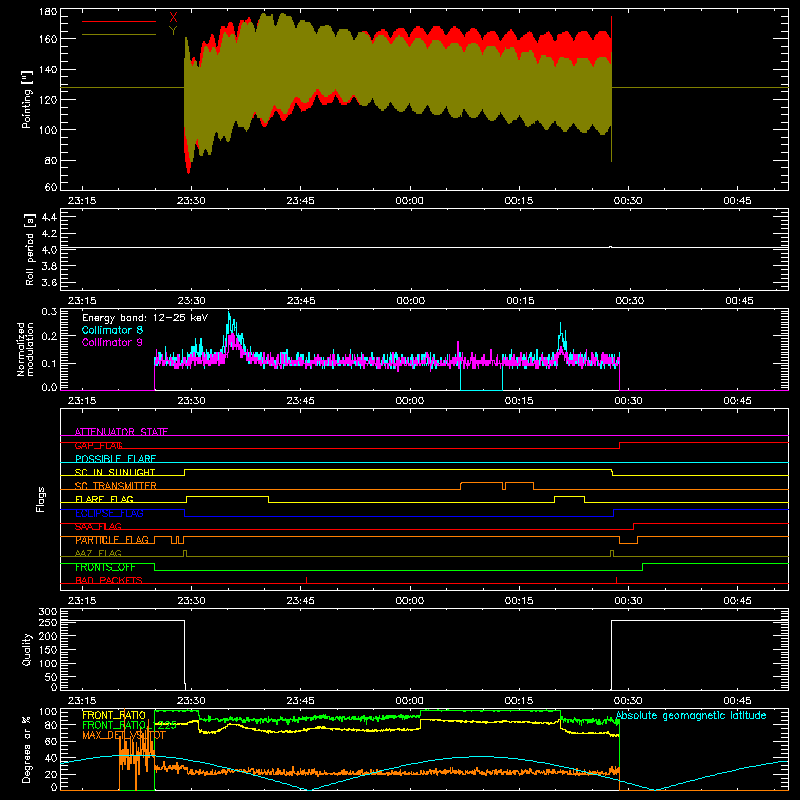The image size is (800, 800).
Task: Click the 4.4 value on Roll period axis
Action: pyautogui.click(x=48, y=217)
